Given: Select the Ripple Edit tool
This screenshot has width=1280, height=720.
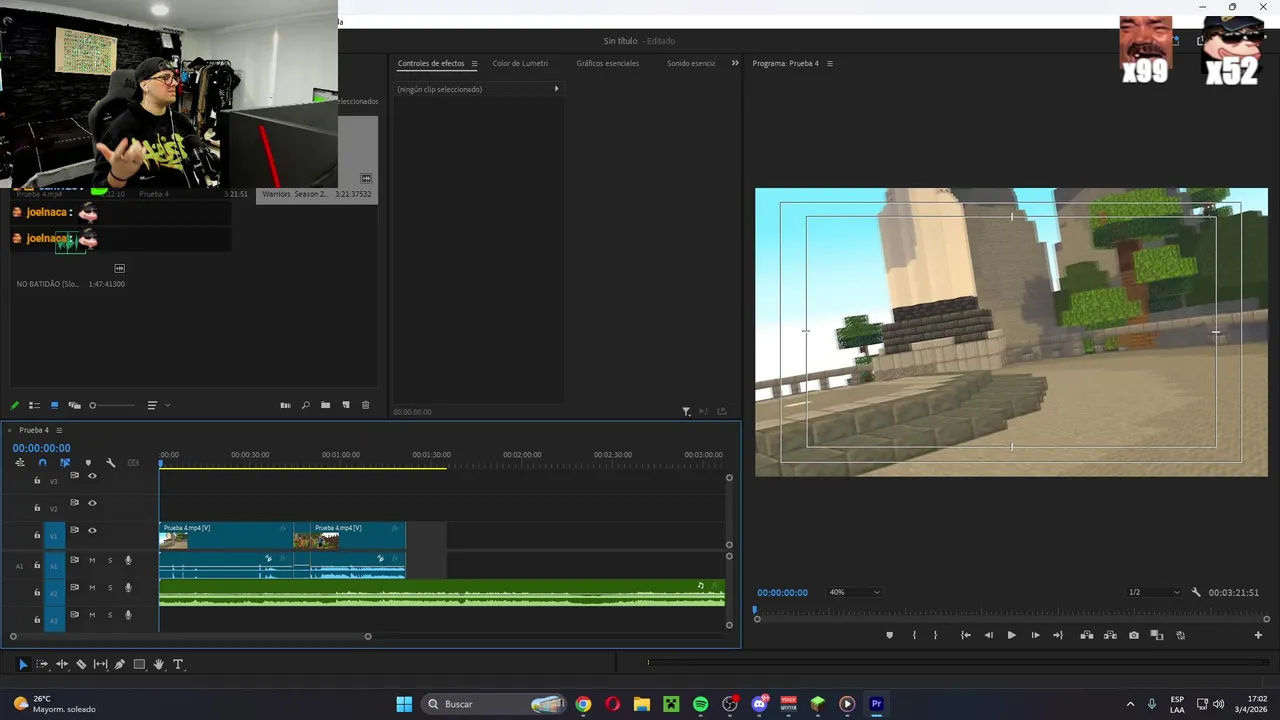Looking at the screenshot, I should coord(62,664).
